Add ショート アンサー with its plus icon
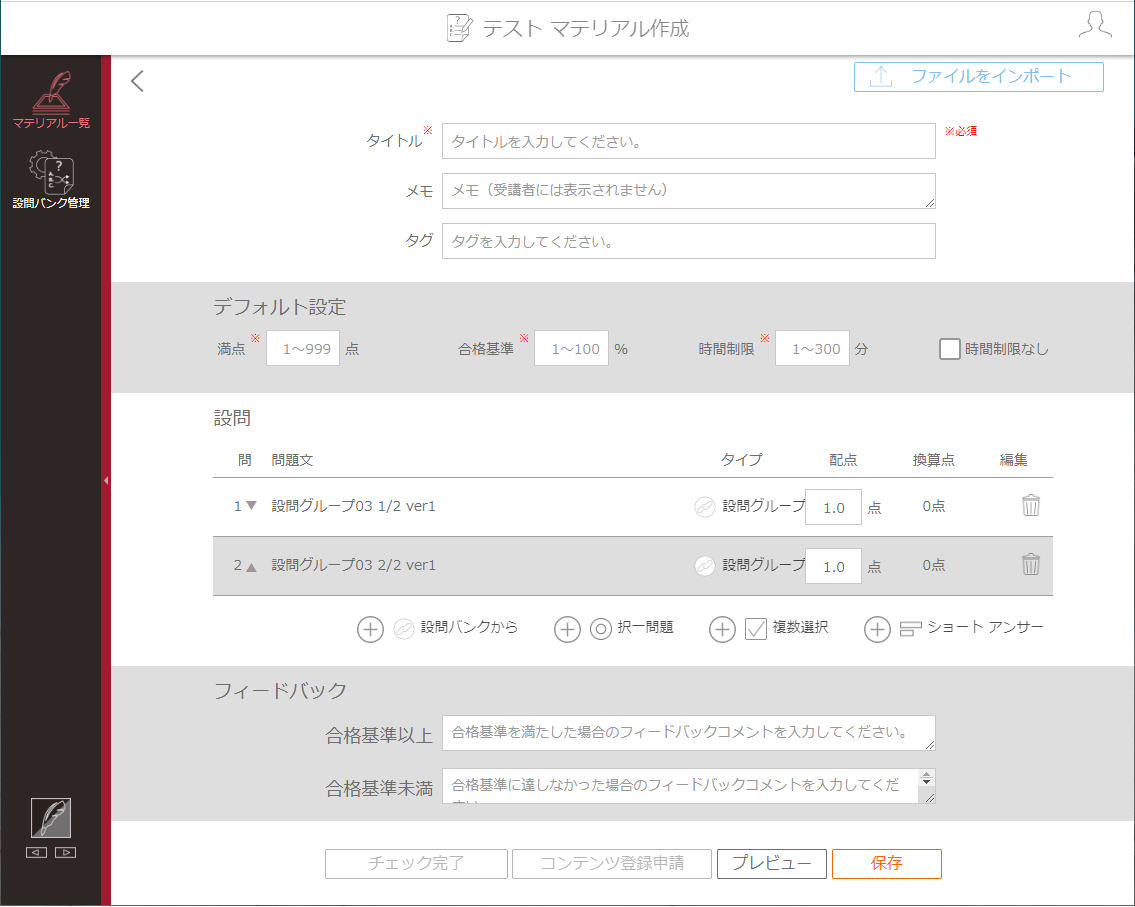Image resolution: width=1135 pixels, height=907 pixels. tap(877, 629)
